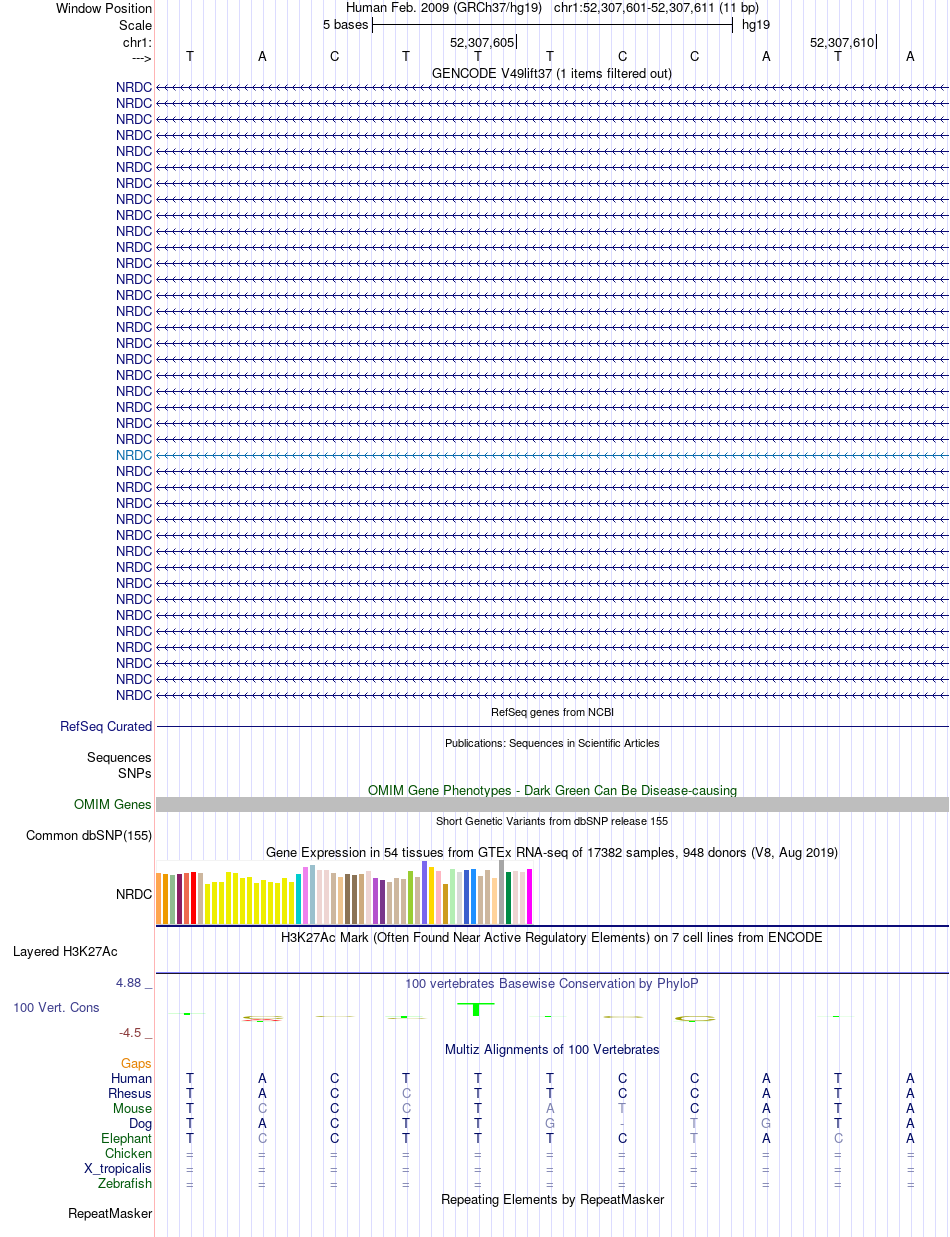Select the Zebrafish alignment row label

125,1184
